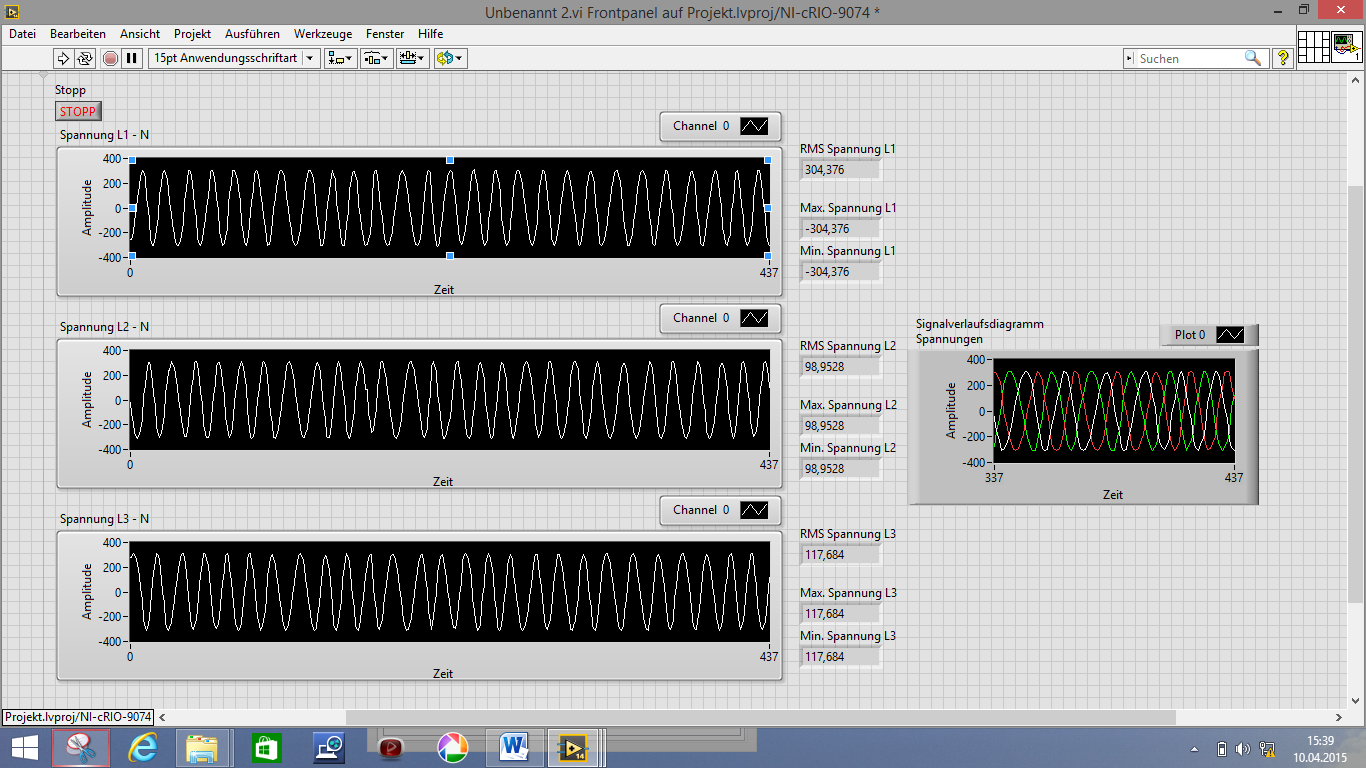Click the Run Continuously icon
Screen dimensions: 1366x768
point(85,58)
